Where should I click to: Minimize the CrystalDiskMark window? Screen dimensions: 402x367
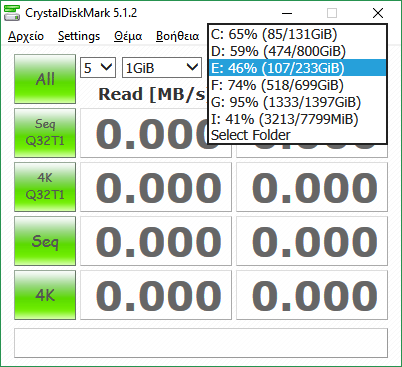click(x=287, y=13)
